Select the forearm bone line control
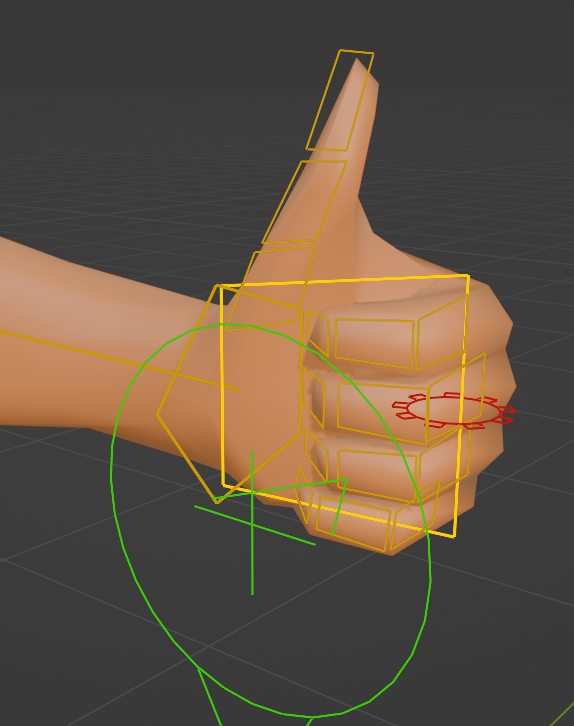The width and height of the screenshot is (574, 726). coord(119,360)
